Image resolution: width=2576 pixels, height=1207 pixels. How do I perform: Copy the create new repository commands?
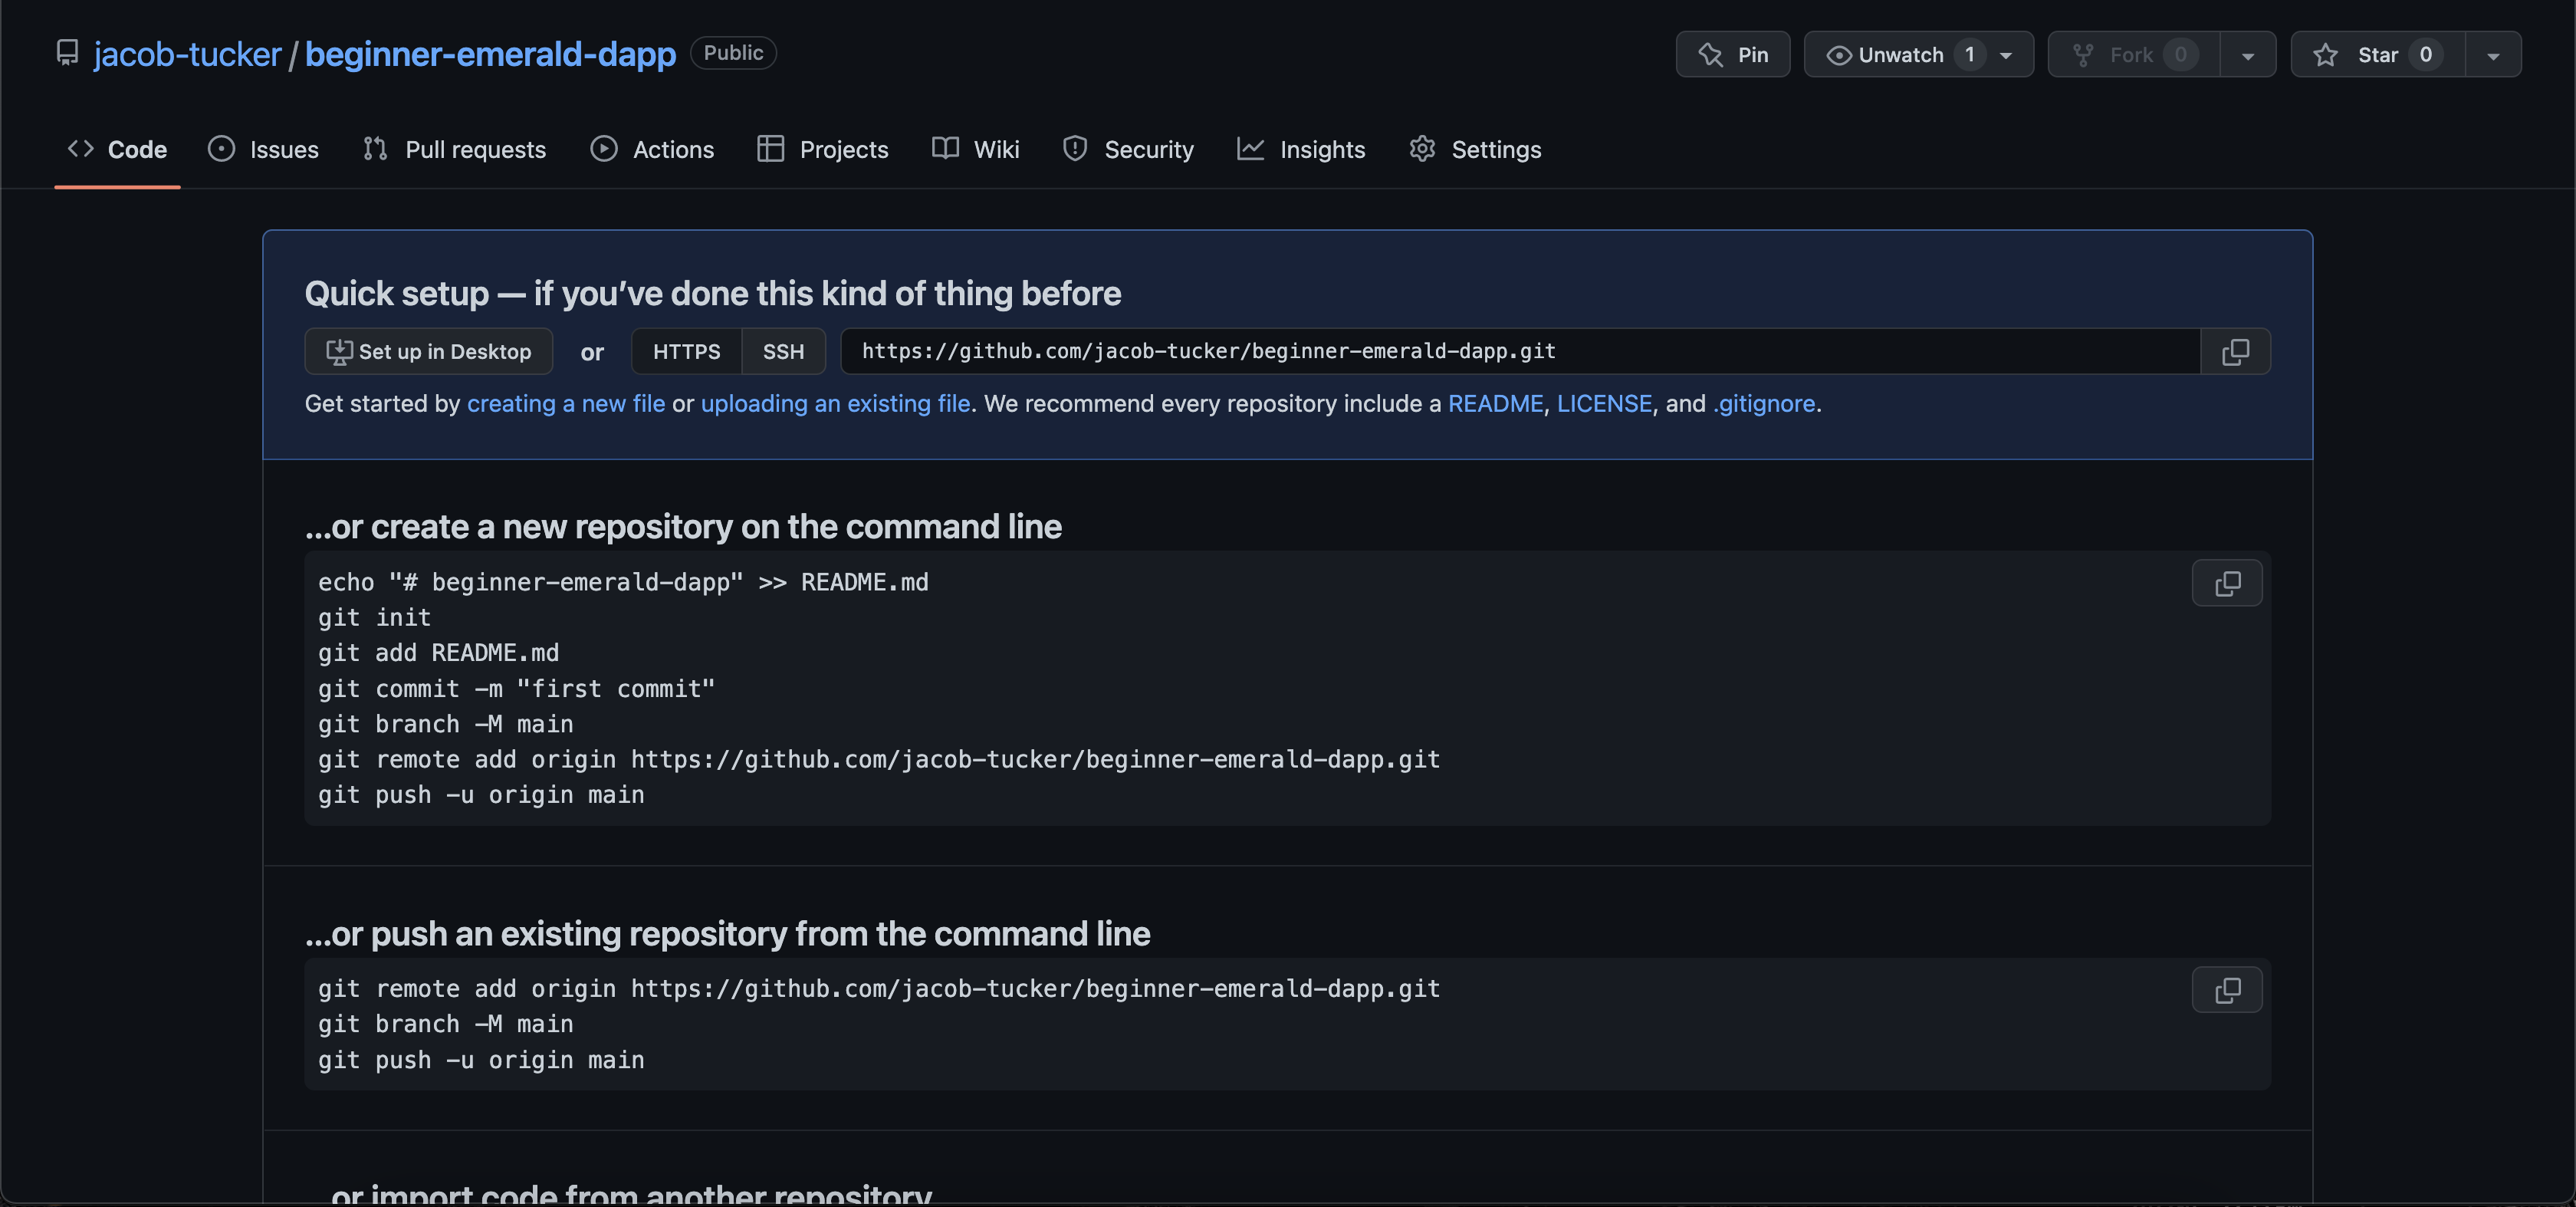pos(2227,583)
